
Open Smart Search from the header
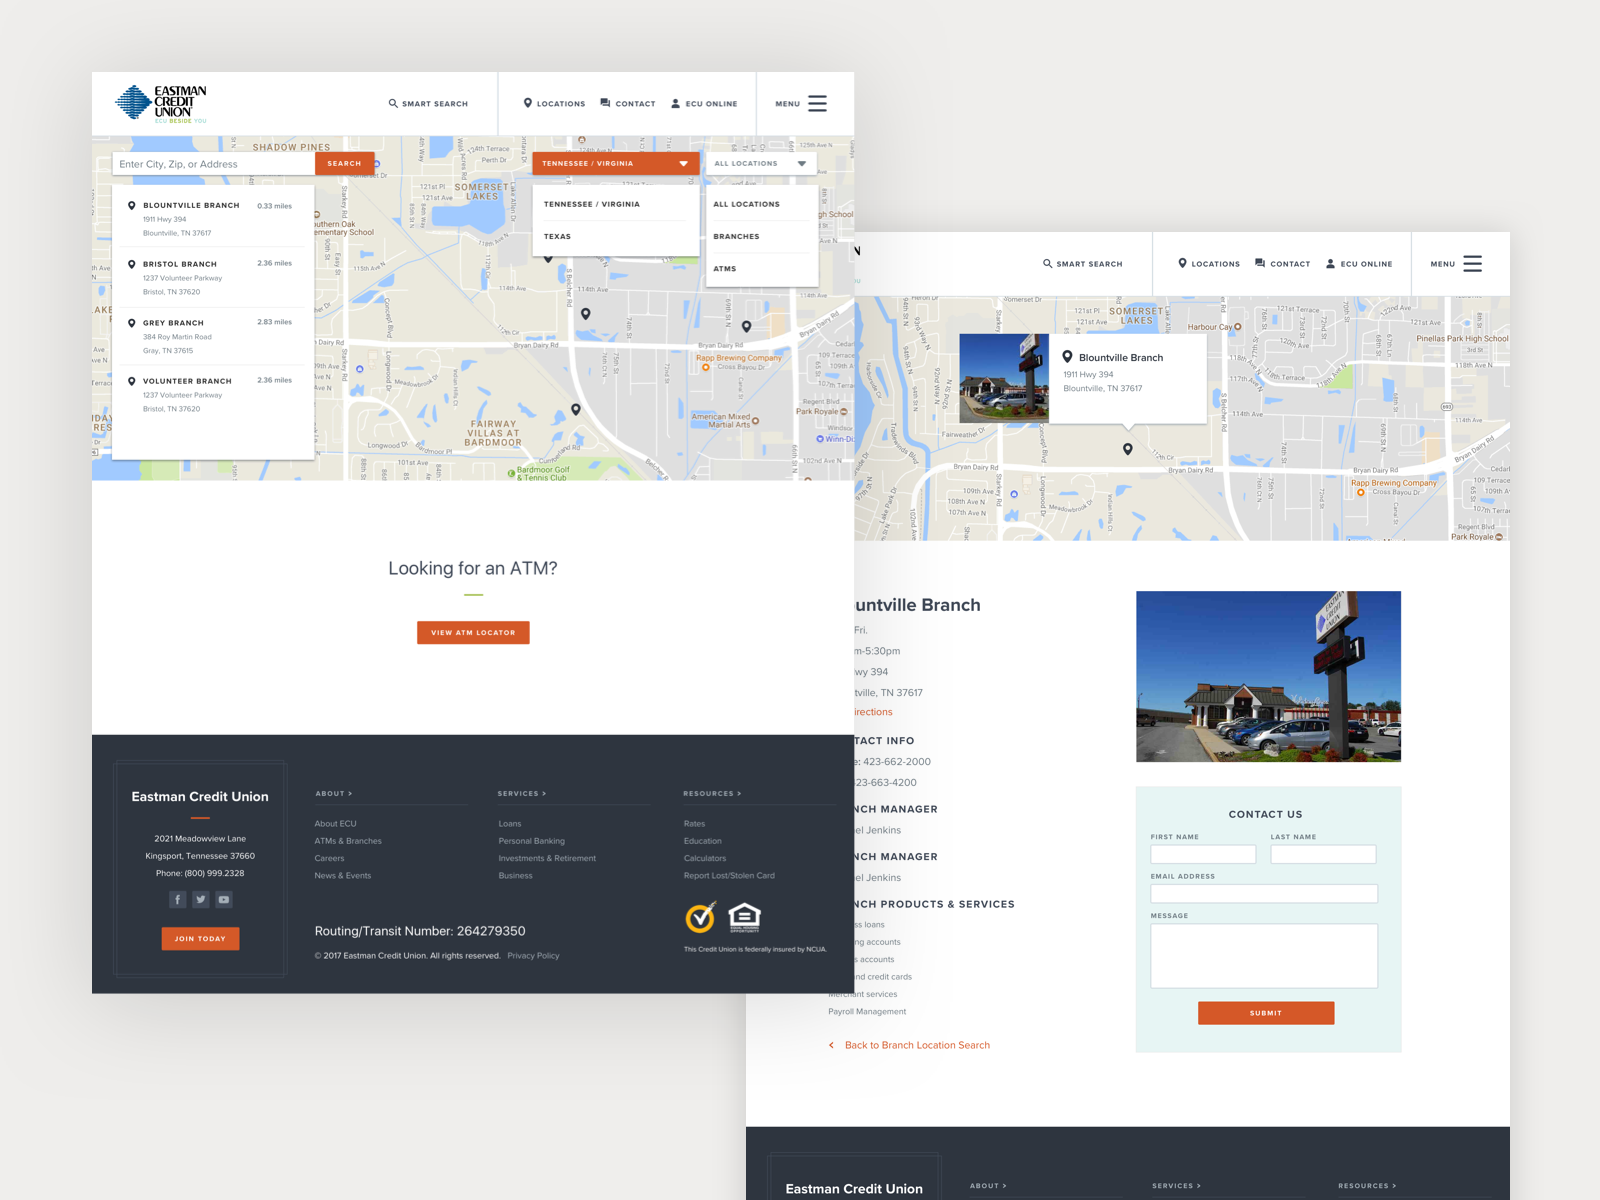pyautogui.click(x=428, y=103)
